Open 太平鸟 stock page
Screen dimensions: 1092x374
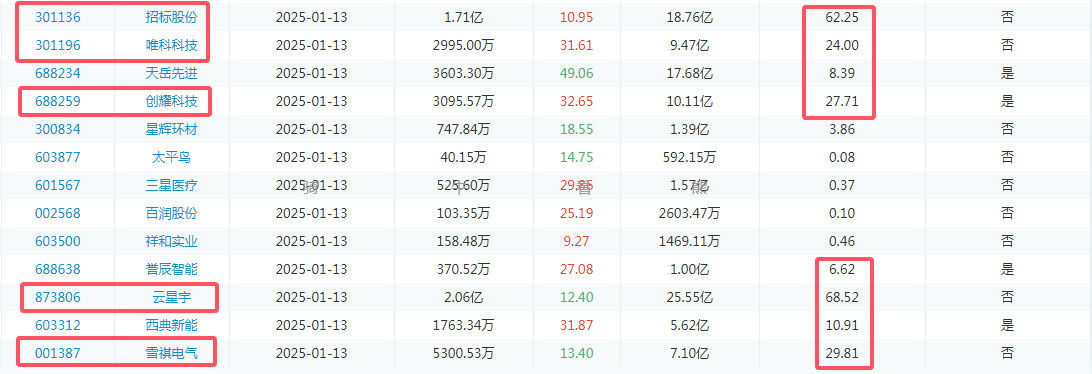171,157
